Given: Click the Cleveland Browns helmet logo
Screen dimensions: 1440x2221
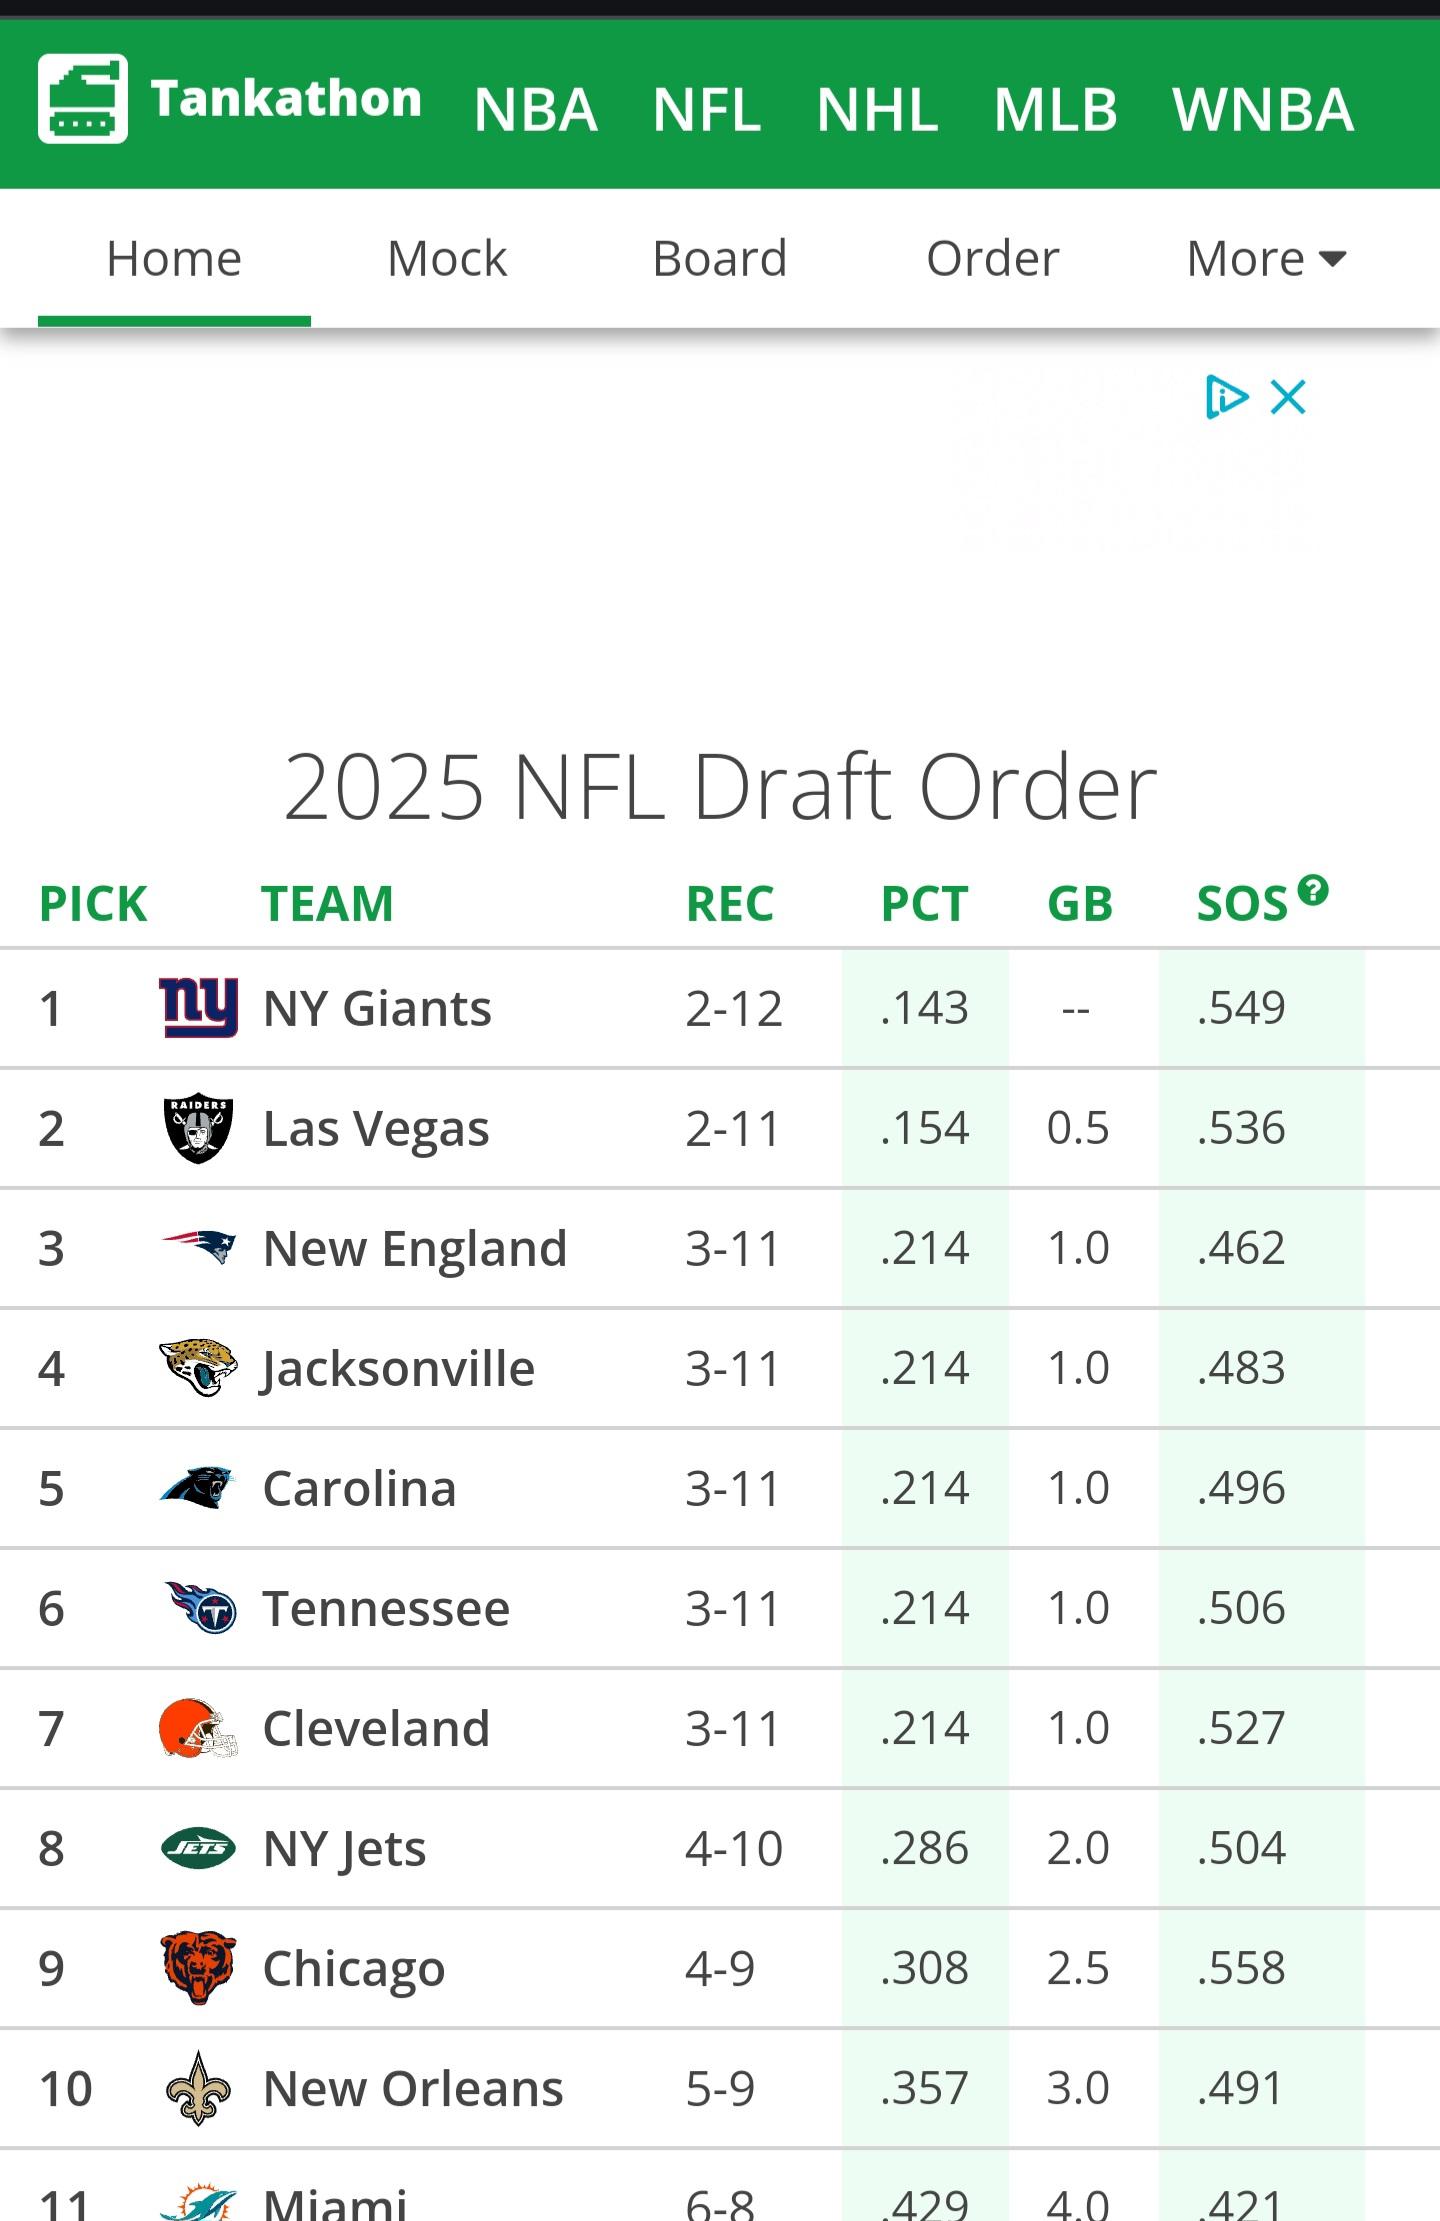Looking at the screenshot, I should [x=198, y=1727].
